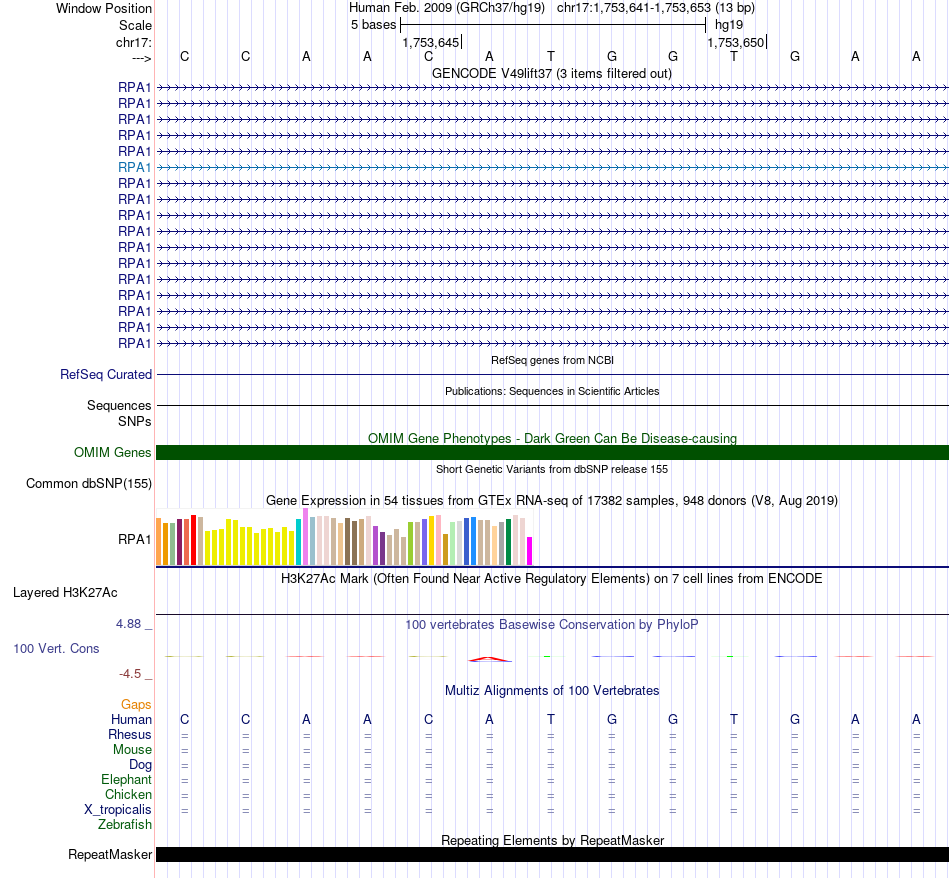Click the Common dbSNP(155) track label
Screen dimensions: 950x878
pos(88,484)
